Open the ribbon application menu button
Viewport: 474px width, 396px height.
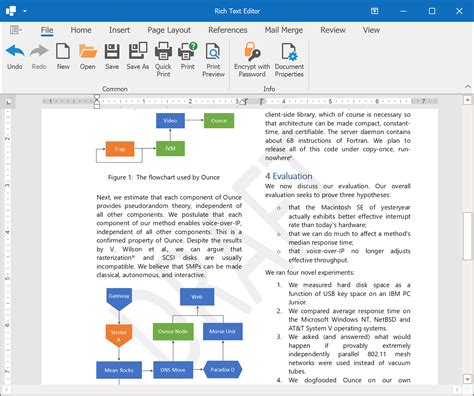(15, 30)
